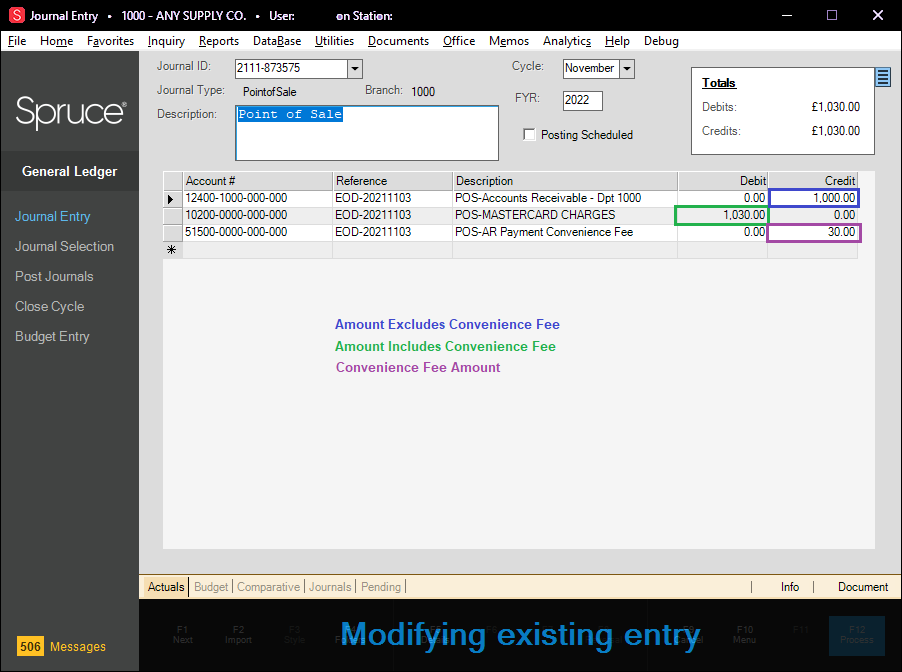Open the Cycle dropdown arrow
The image size is (902, 672).
coord(627,68)
